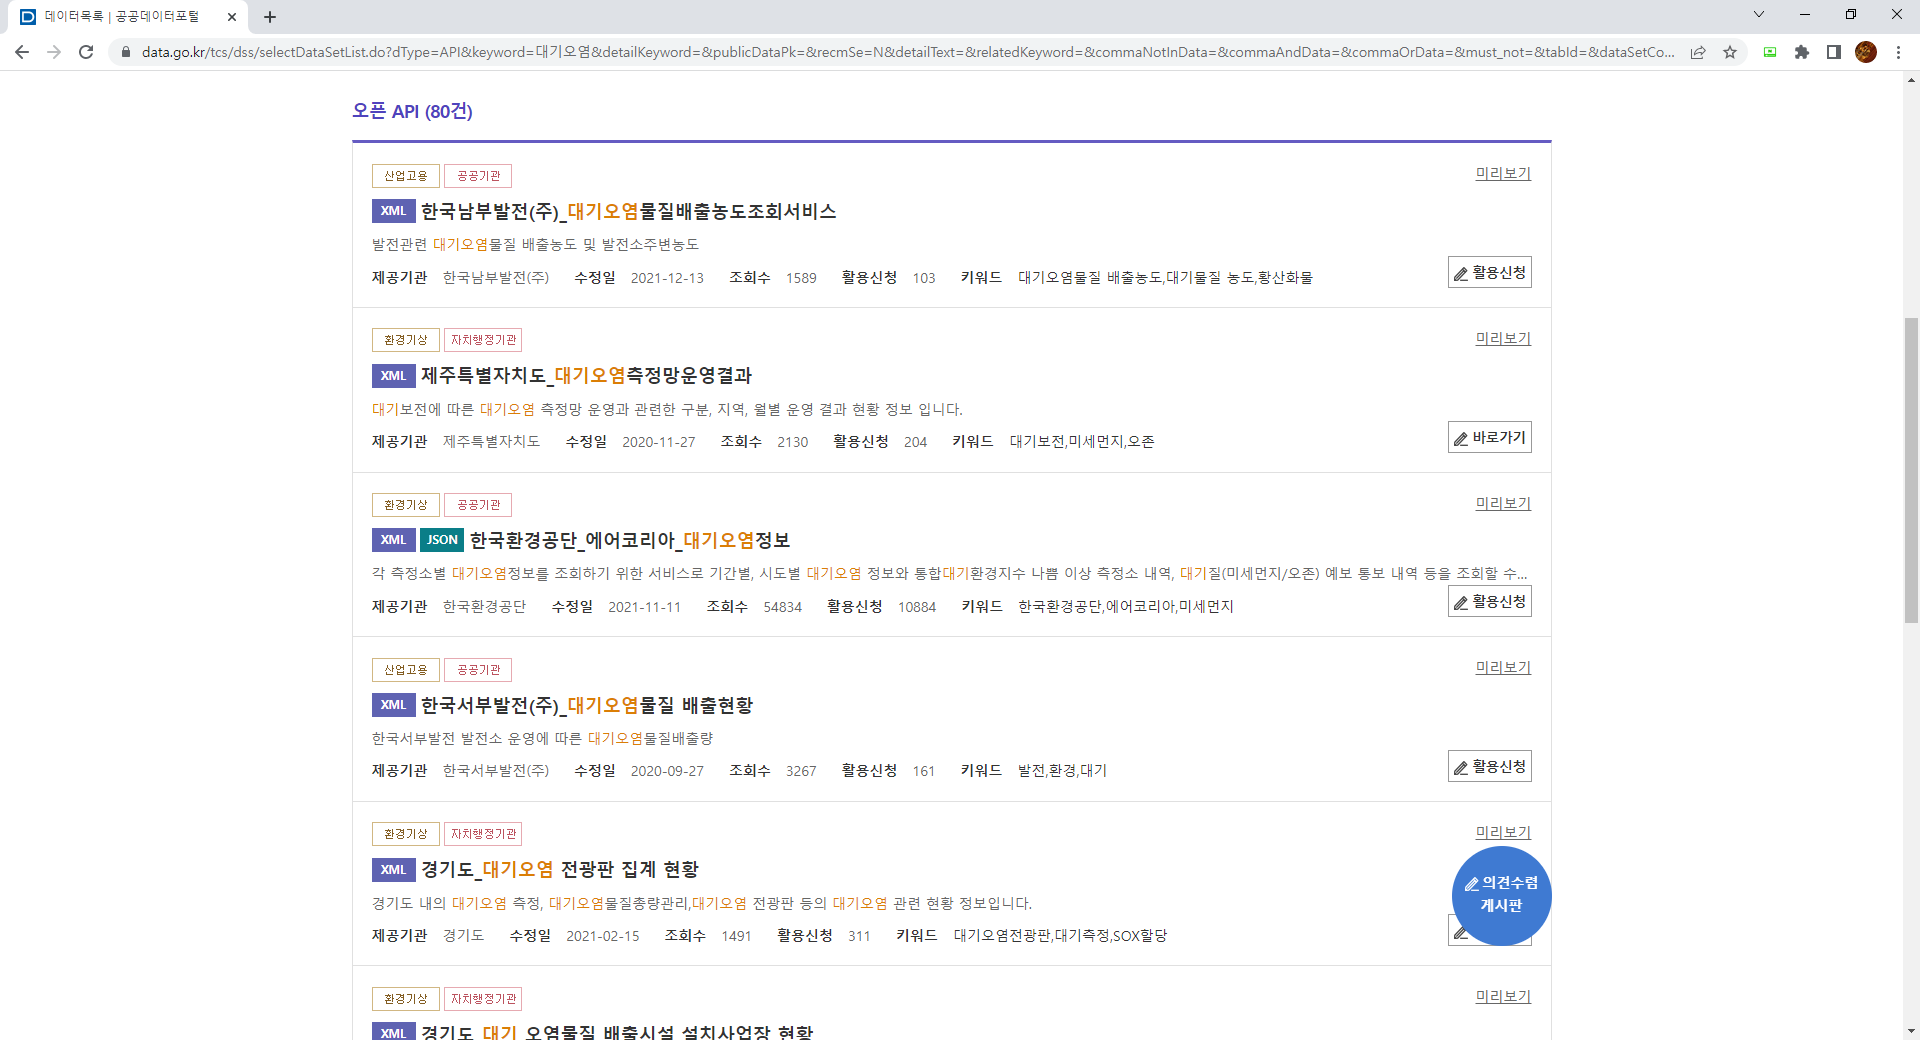Open a new browser tab
The image size is (1920, 1040).
pos(270,17)
